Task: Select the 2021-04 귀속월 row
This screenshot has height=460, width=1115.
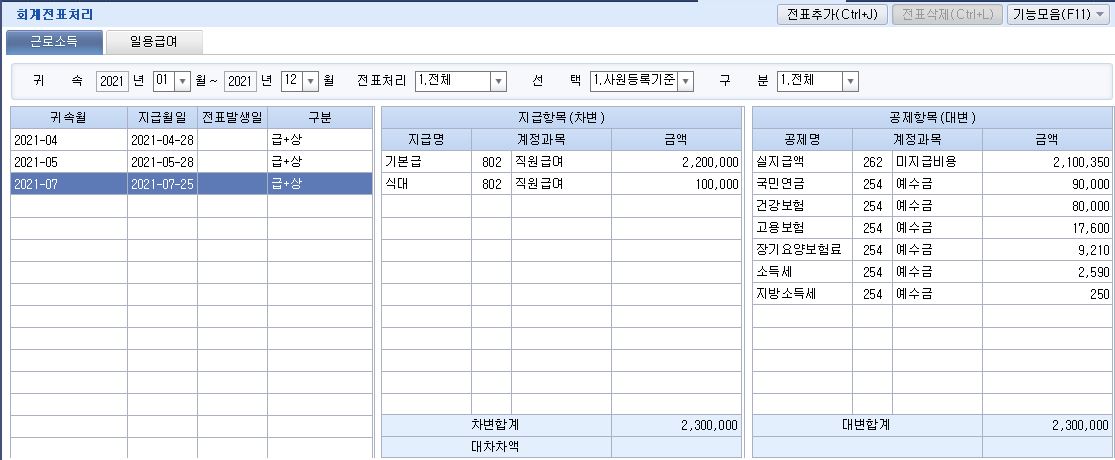Action: [191, 140]
